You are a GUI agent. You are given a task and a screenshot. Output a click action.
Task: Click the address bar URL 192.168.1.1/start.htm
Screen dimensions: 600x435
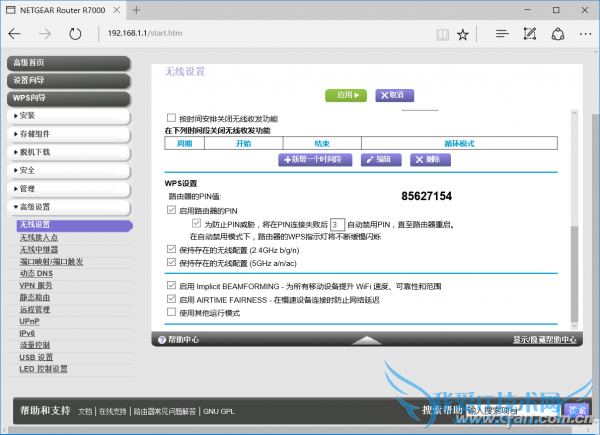click(x=145, y=33)
